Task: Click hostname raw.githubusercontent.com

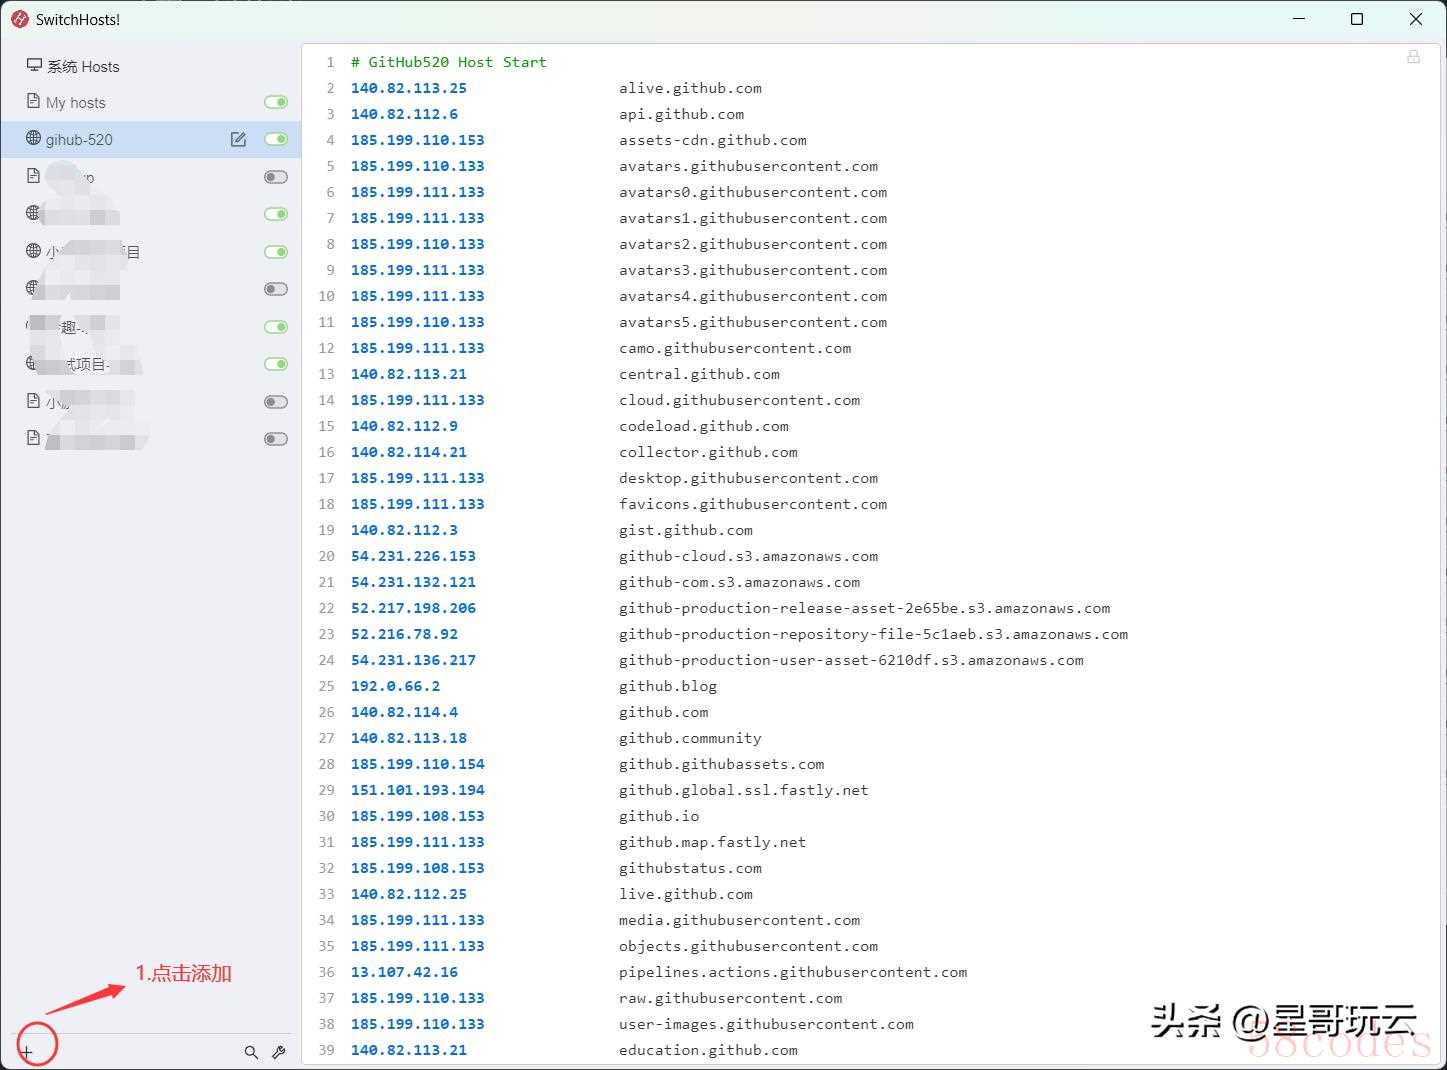Action: (730, 998)
